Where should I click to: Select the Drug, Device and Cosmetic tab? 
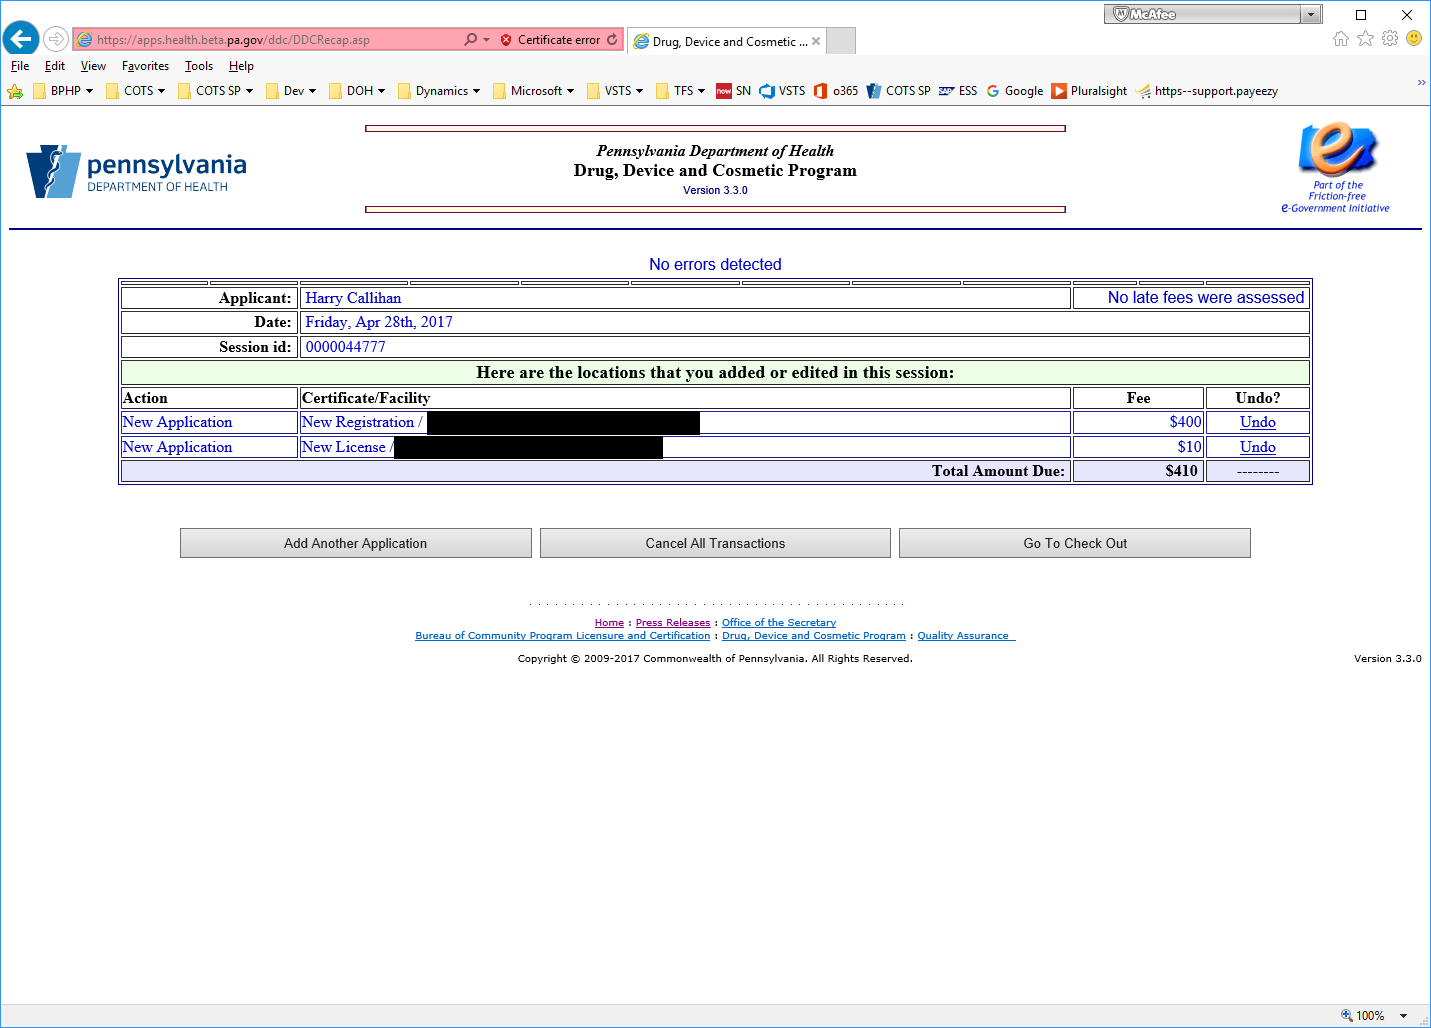click(725, 41)
